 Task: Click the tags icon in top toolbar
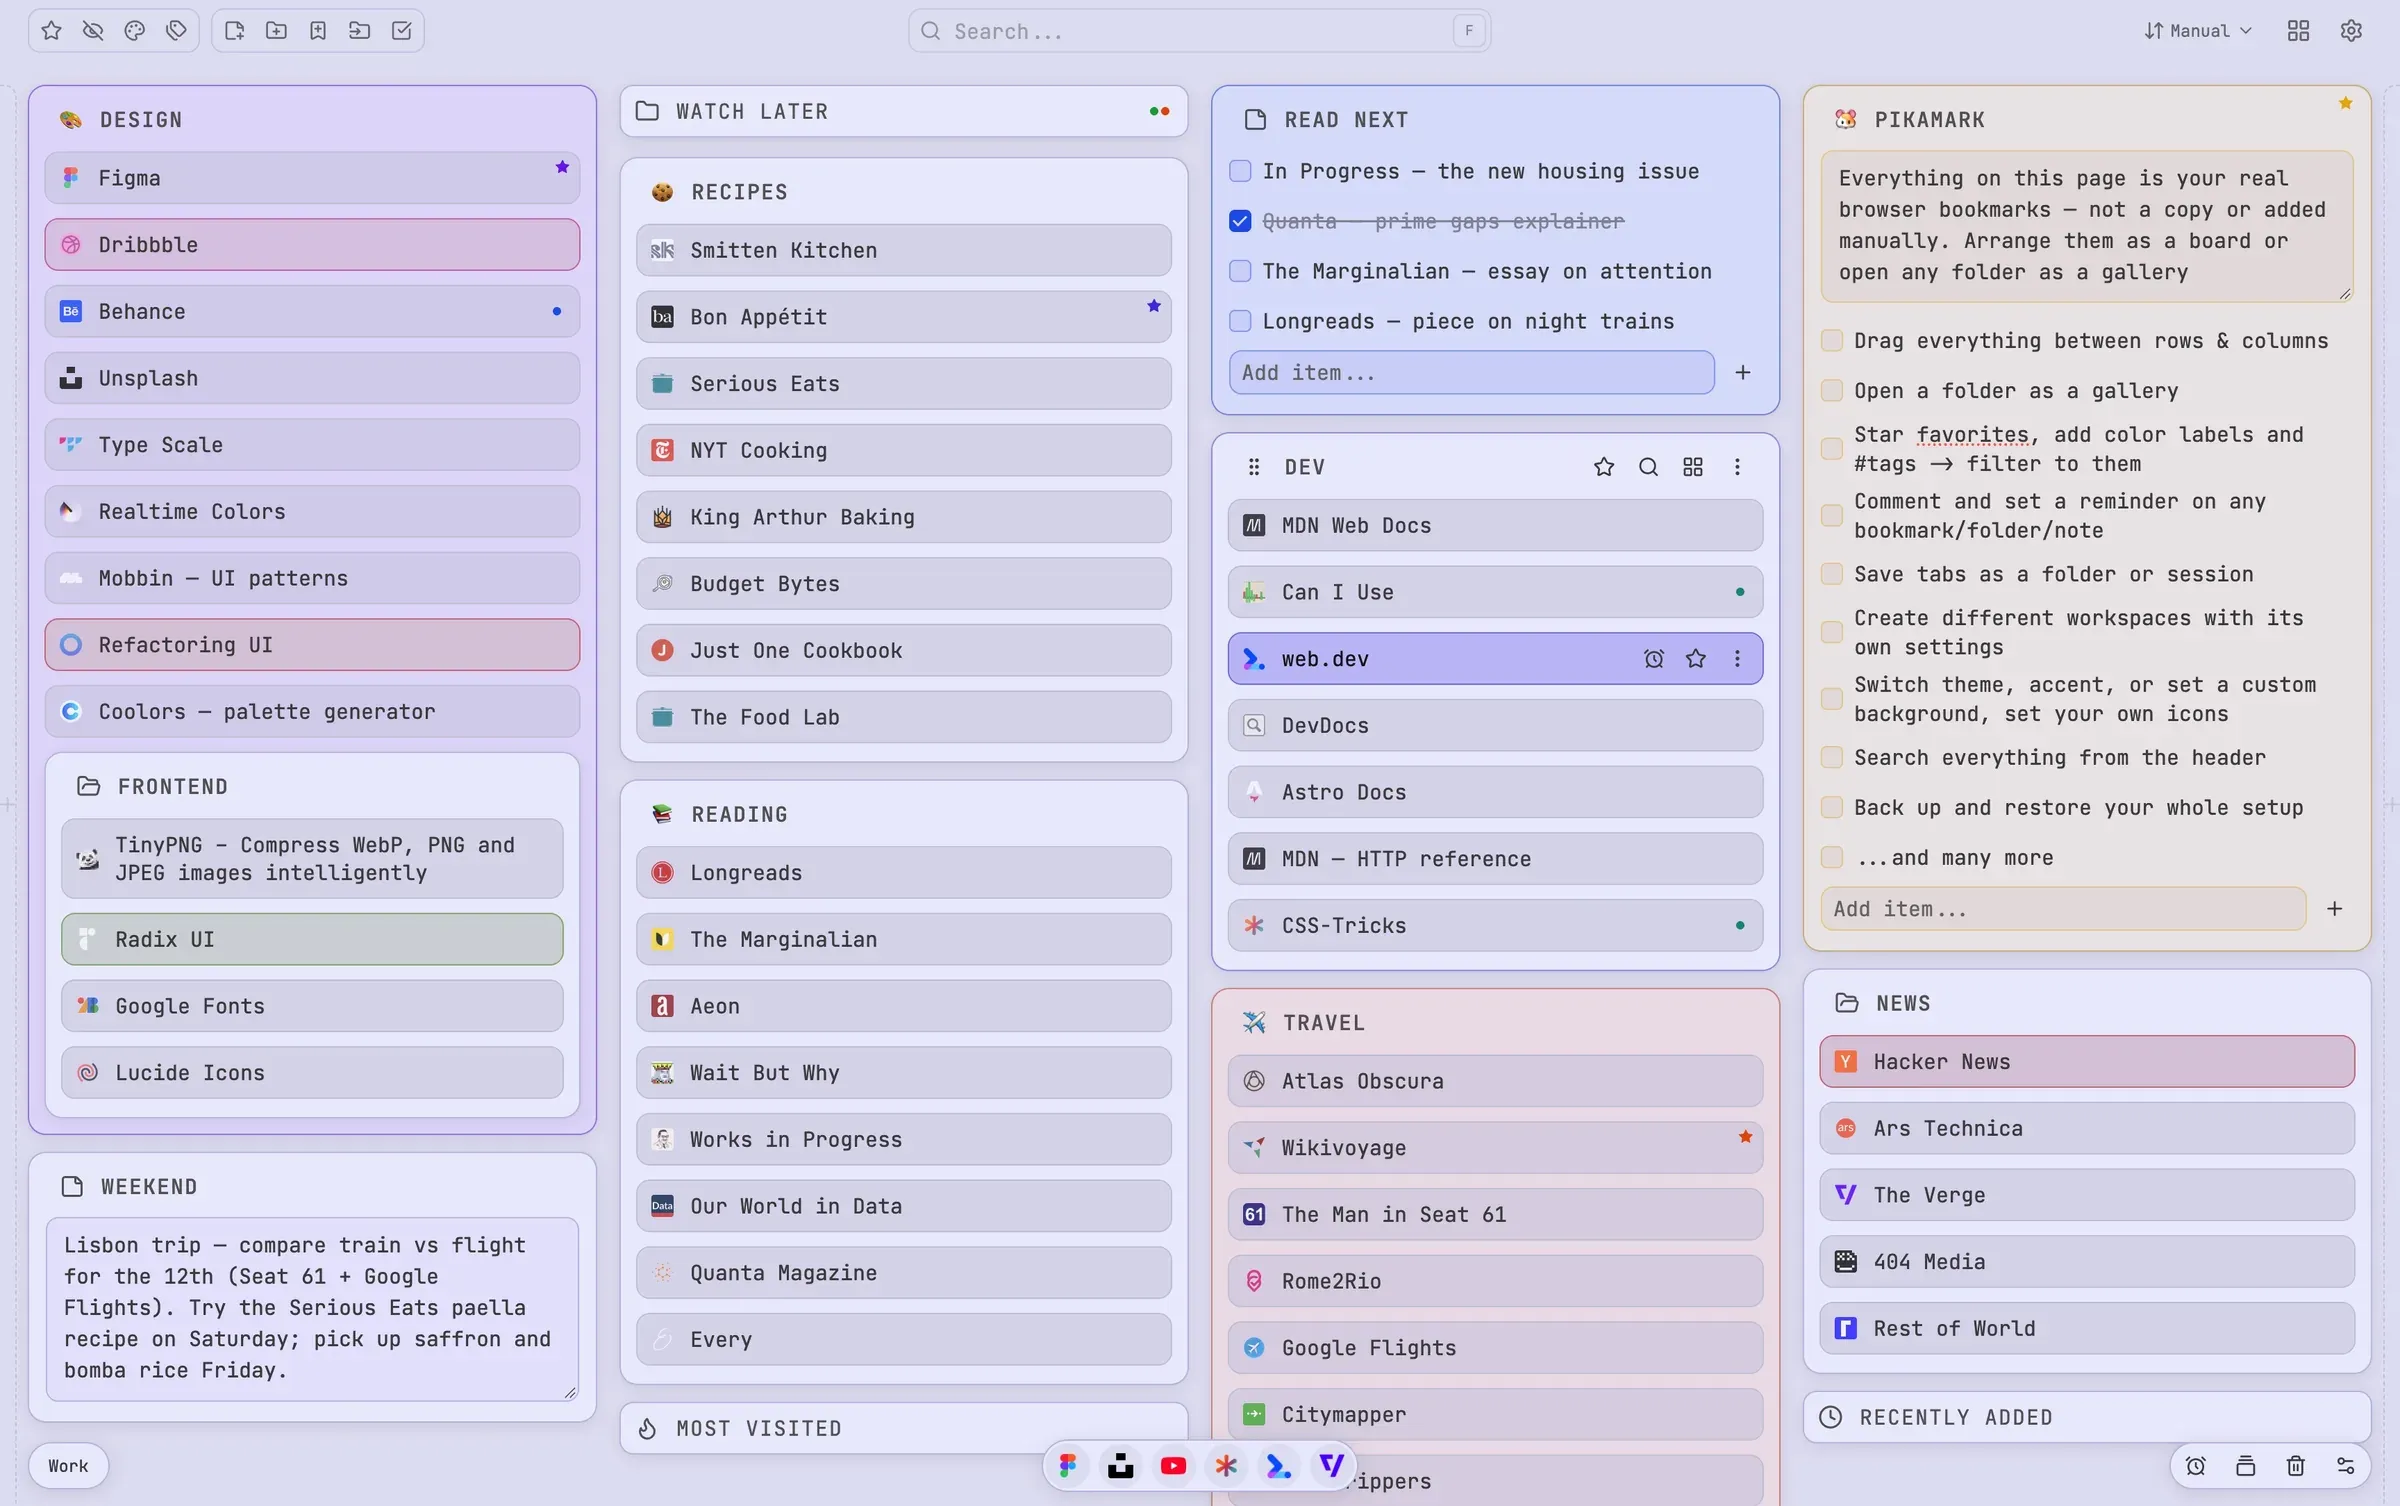176,31
